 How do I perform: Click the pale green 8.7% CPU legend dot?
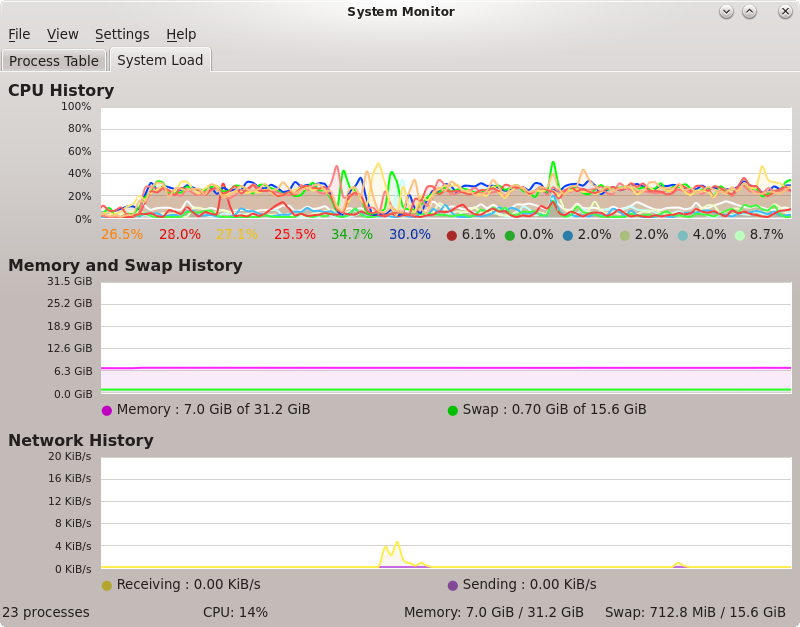pos(740,236)
